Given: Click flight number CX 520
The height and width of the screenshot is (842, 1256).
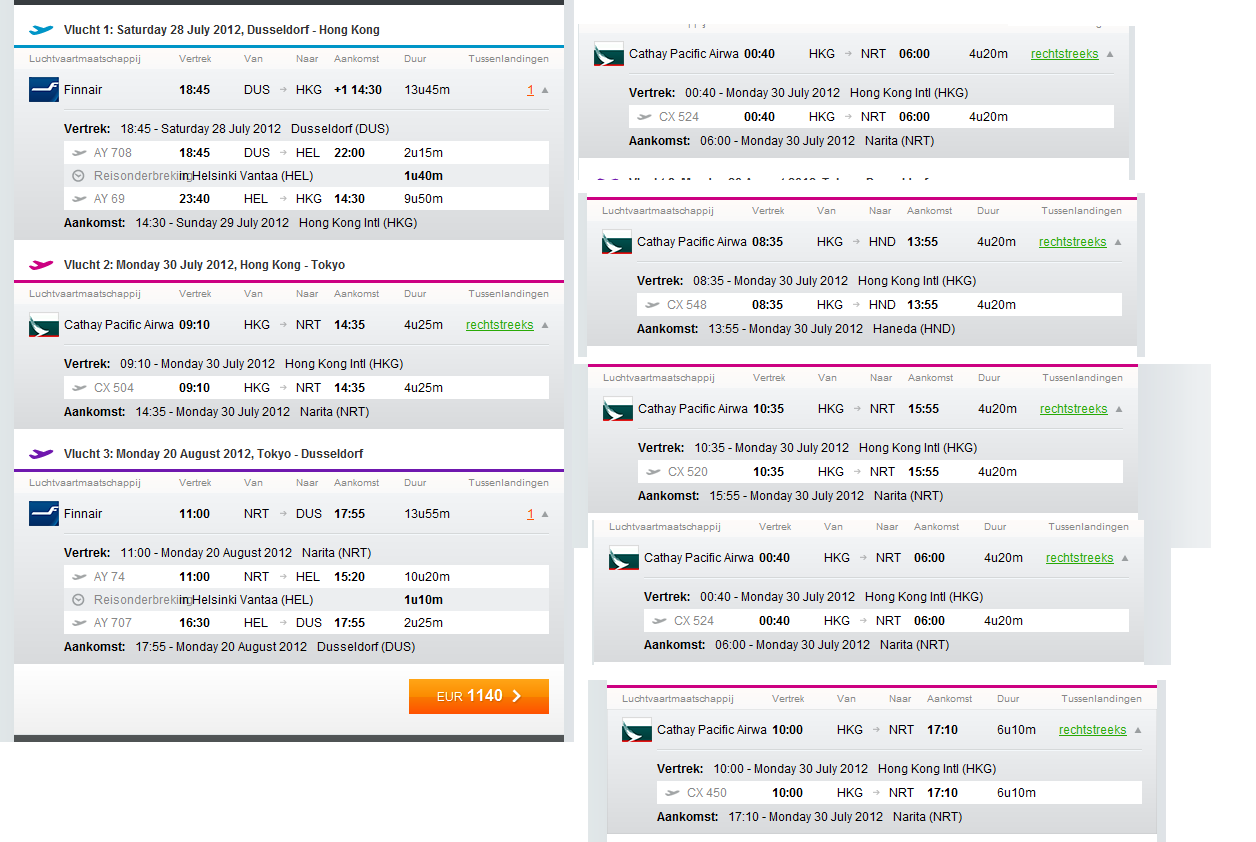Looking at the screenshot, I should click(688, 472).
